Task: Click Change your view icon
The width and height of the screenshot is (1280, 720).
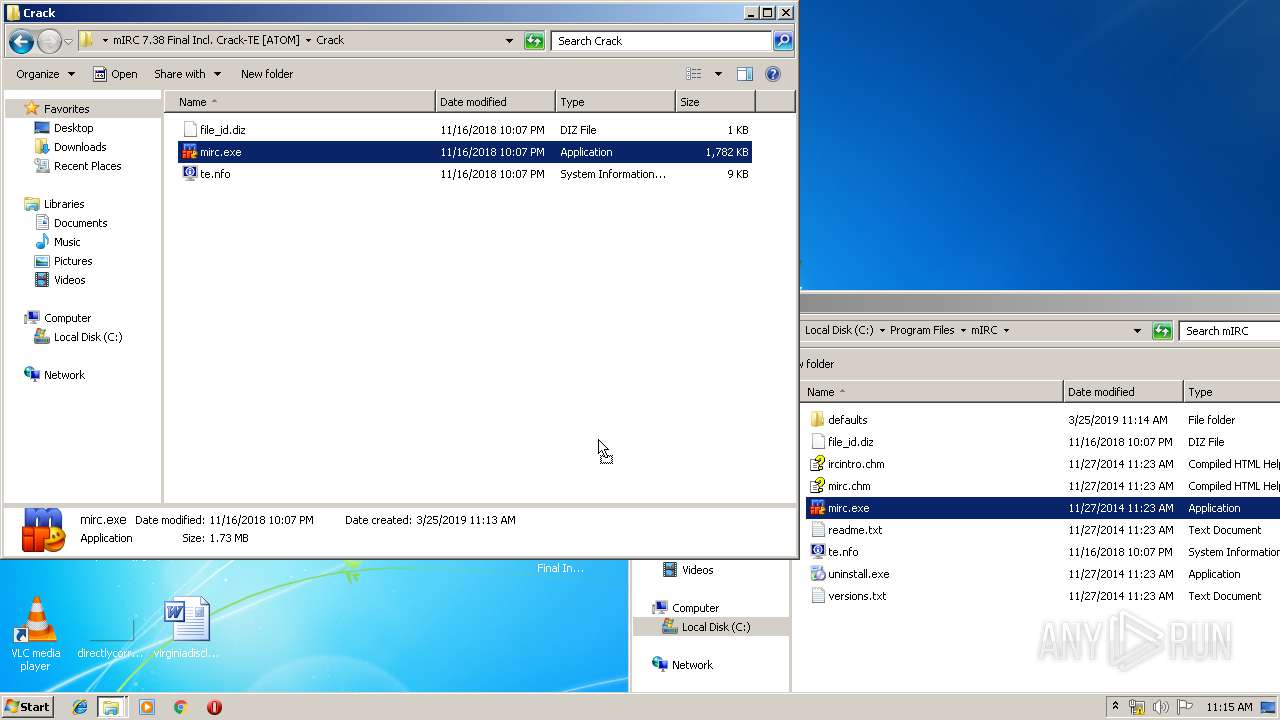Action: click(x=694, y=74)
